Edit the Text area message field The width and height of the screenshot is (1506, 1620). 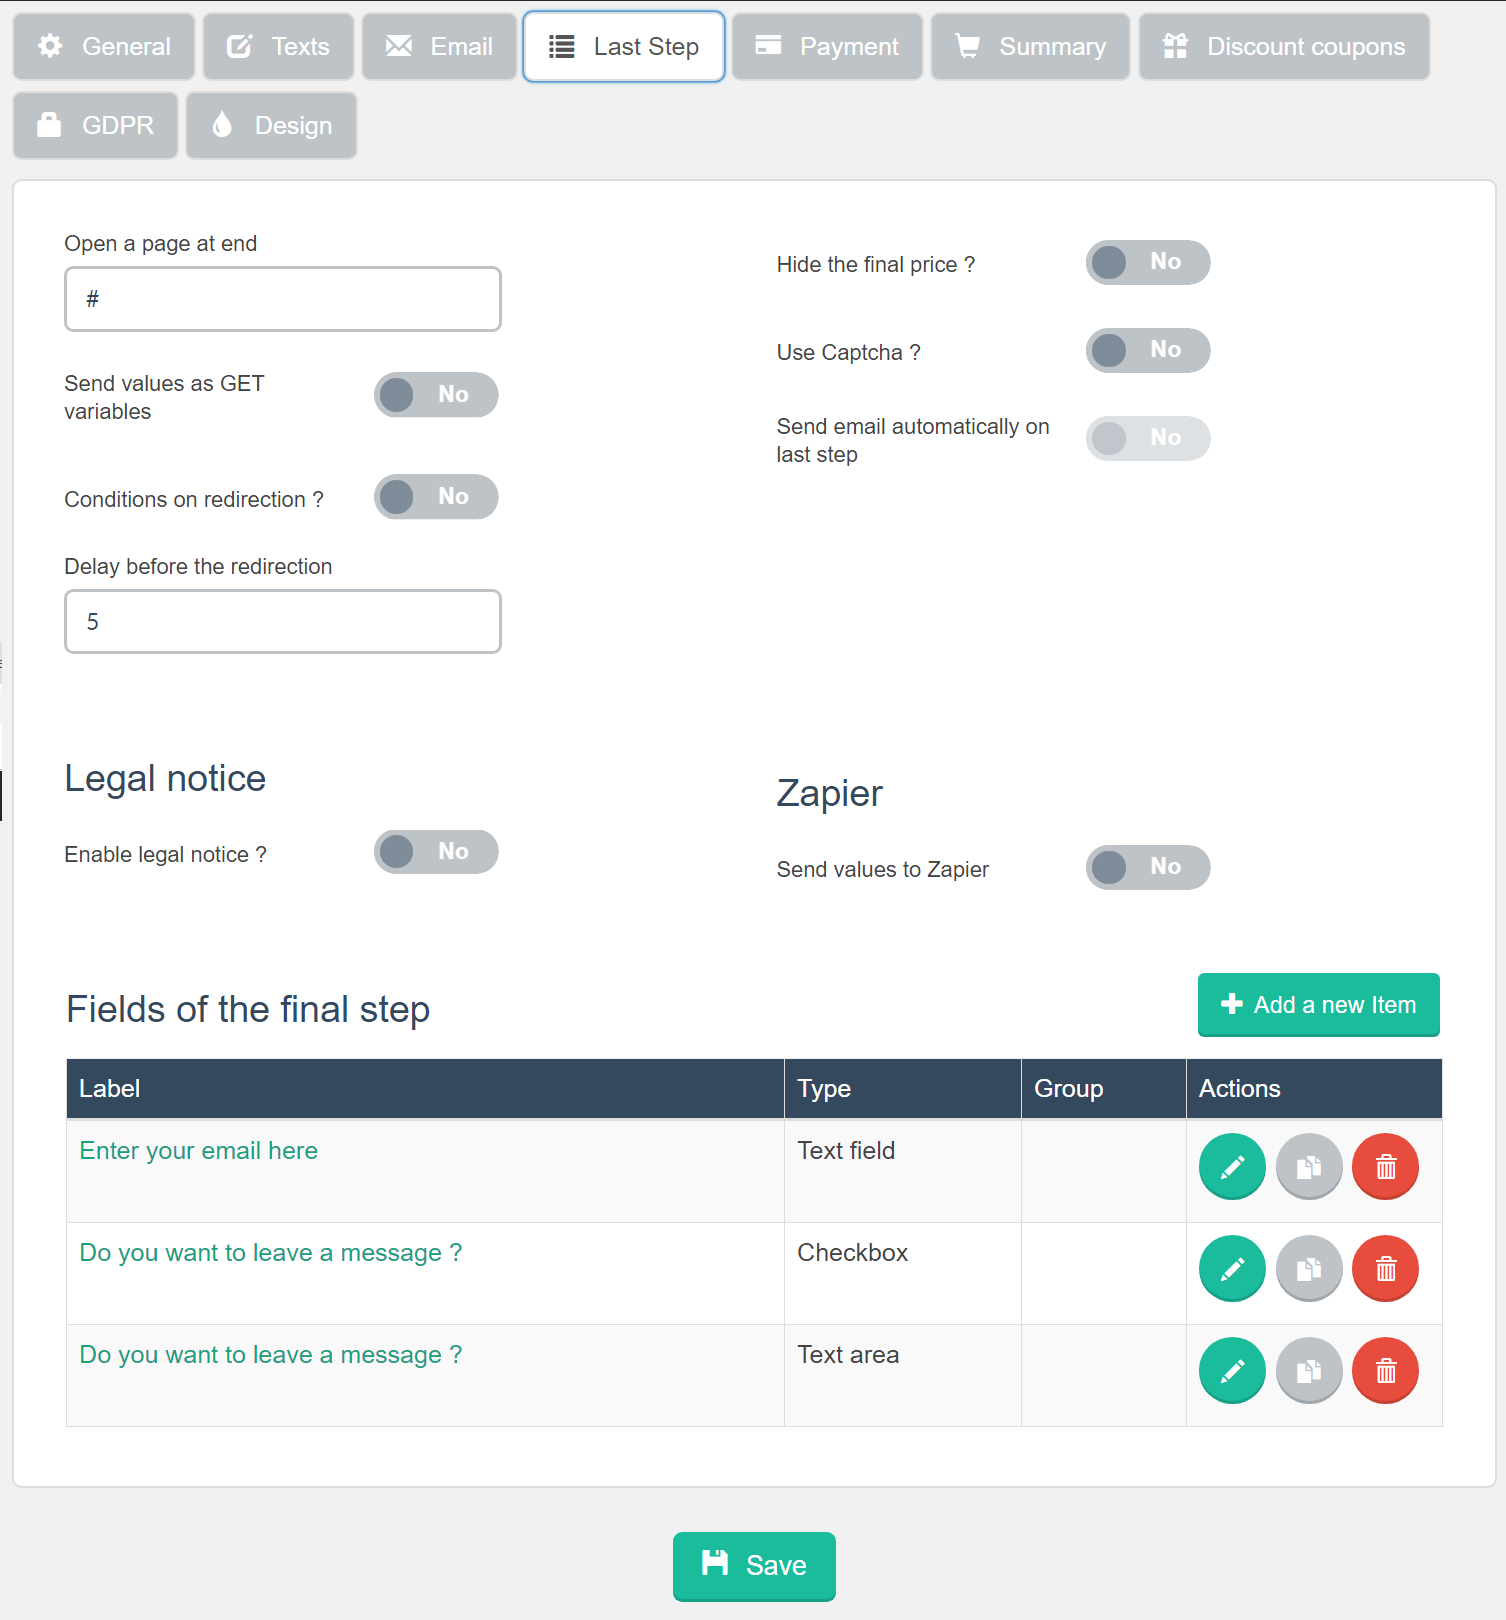click(1232, 1370)
